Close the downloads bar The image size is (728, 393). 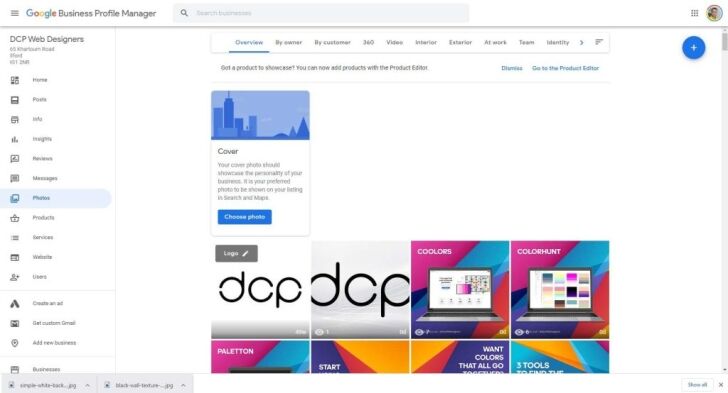(721, 385)
